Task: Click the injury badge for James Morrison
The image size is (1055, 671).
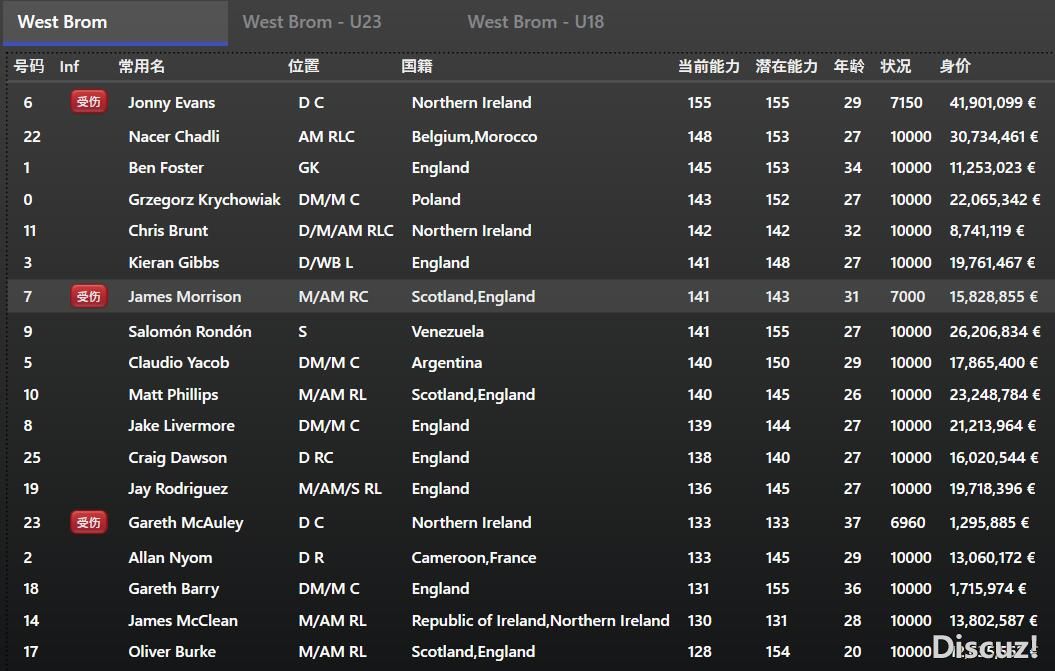Action: (x=88, y=296)
